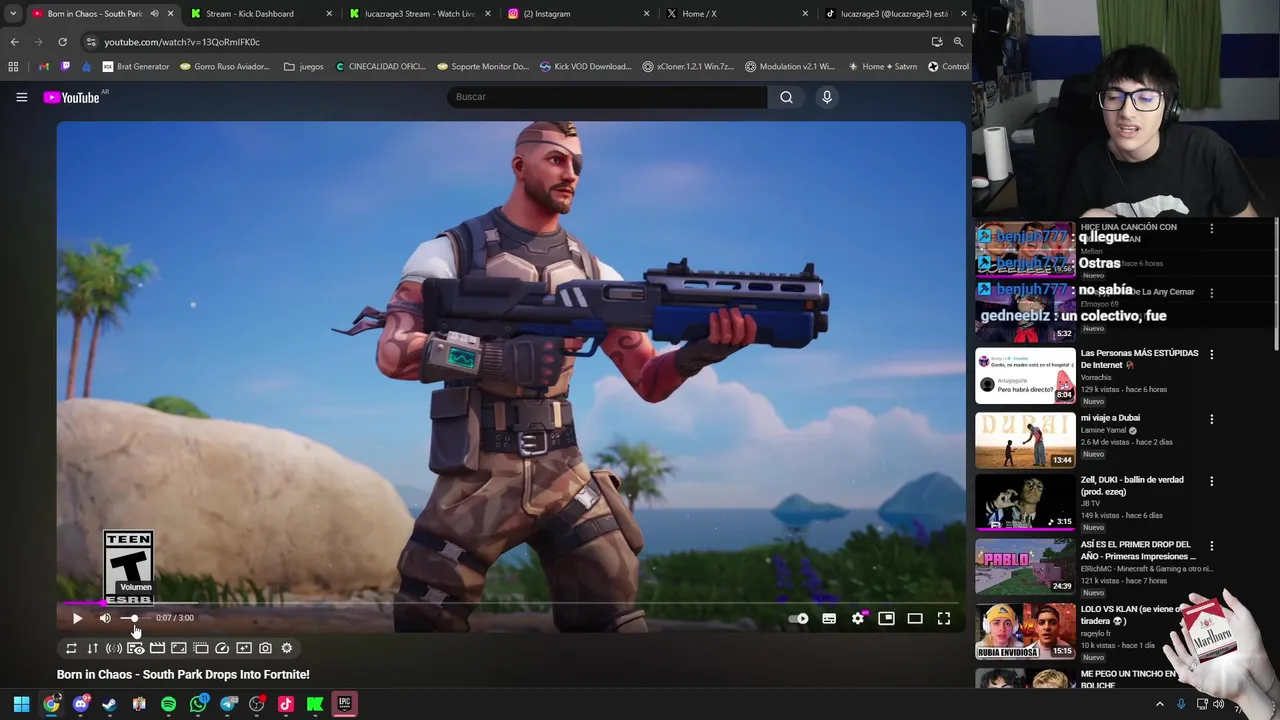Click the audio boost waves icon

click(x=114, y=648)
